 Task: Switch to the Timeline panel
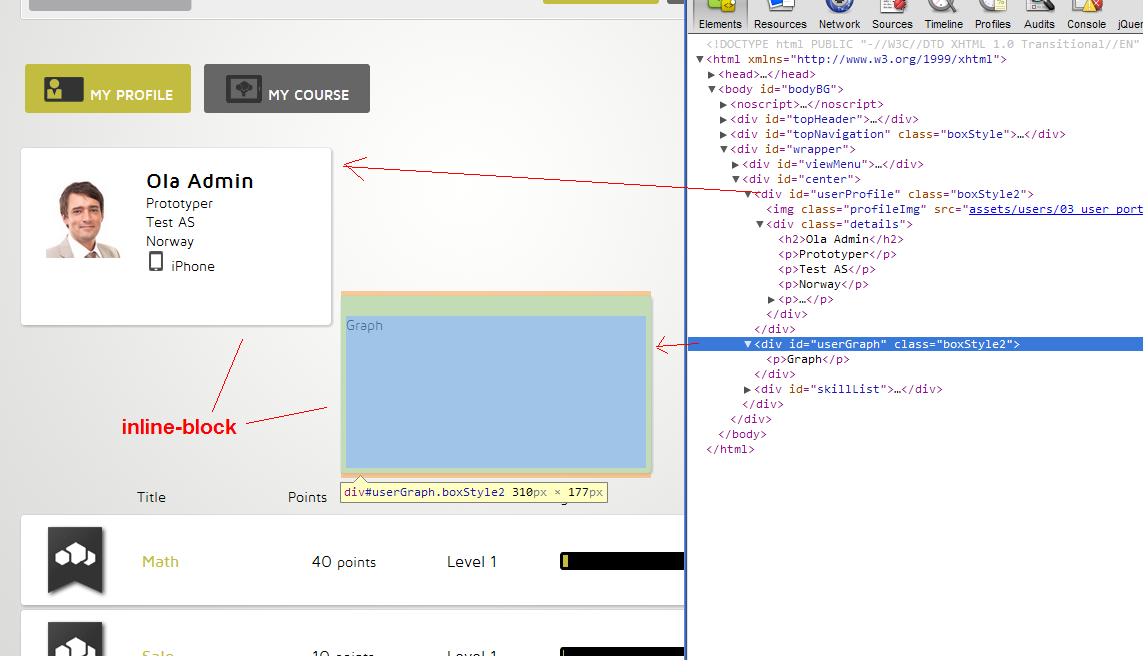click(x=943, y=16)
